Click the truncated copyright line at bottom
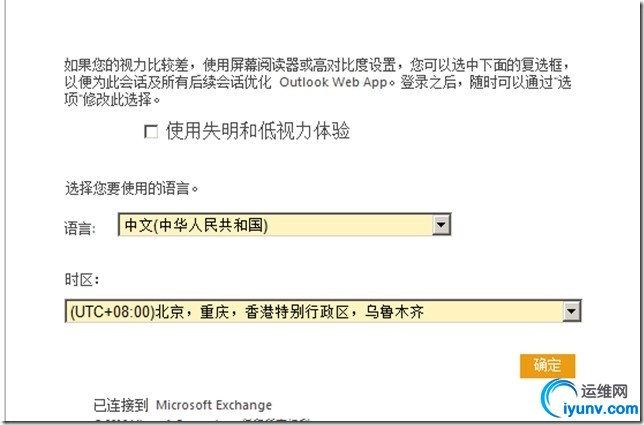 click(x=201, y=421)
